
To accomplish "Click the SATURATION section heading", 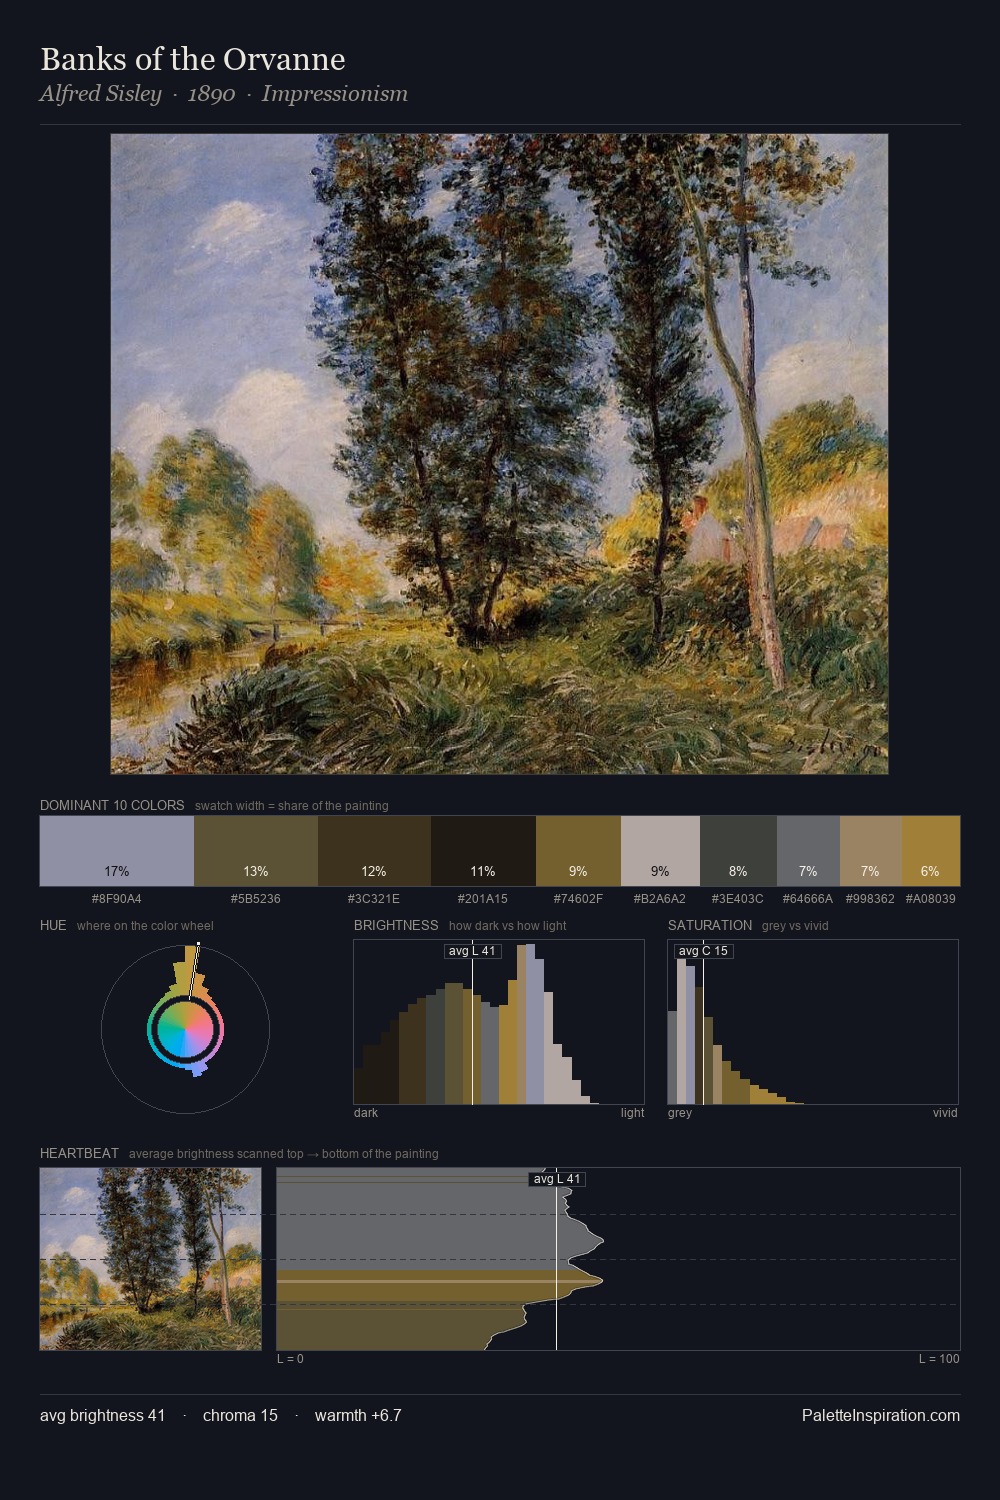I will 710,925.
